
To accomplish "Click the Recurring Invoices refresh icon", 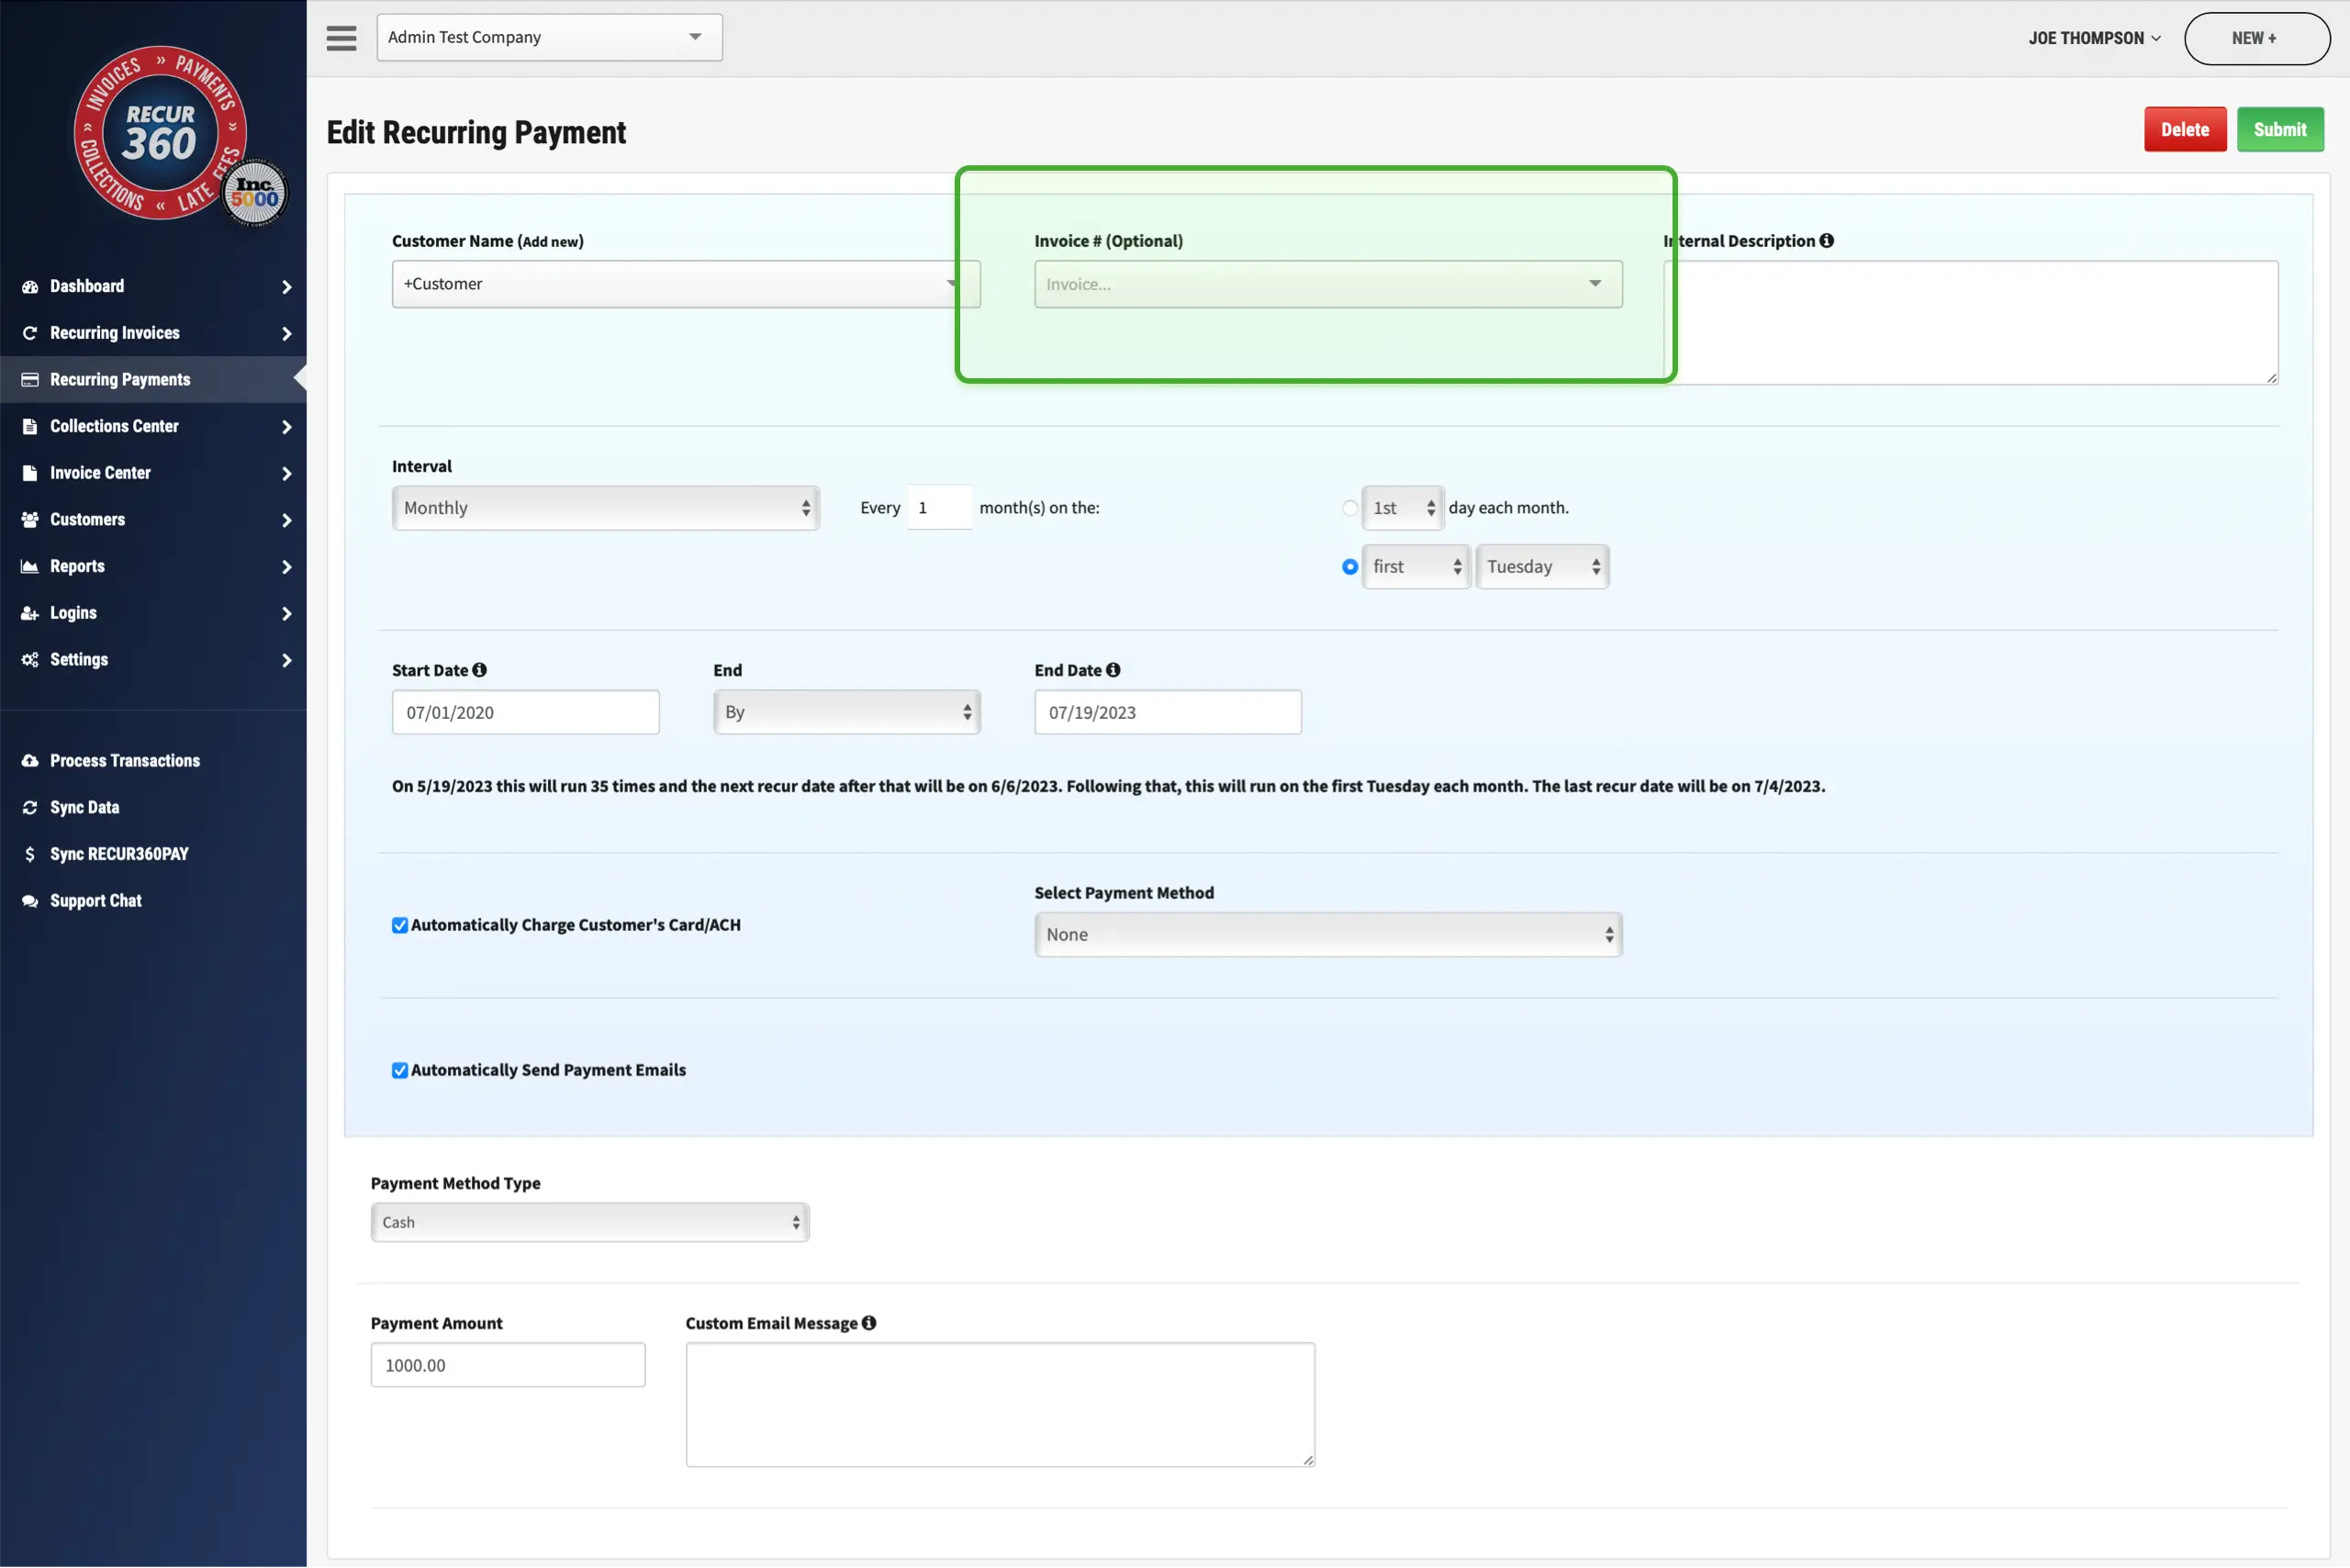I will 30,333.
